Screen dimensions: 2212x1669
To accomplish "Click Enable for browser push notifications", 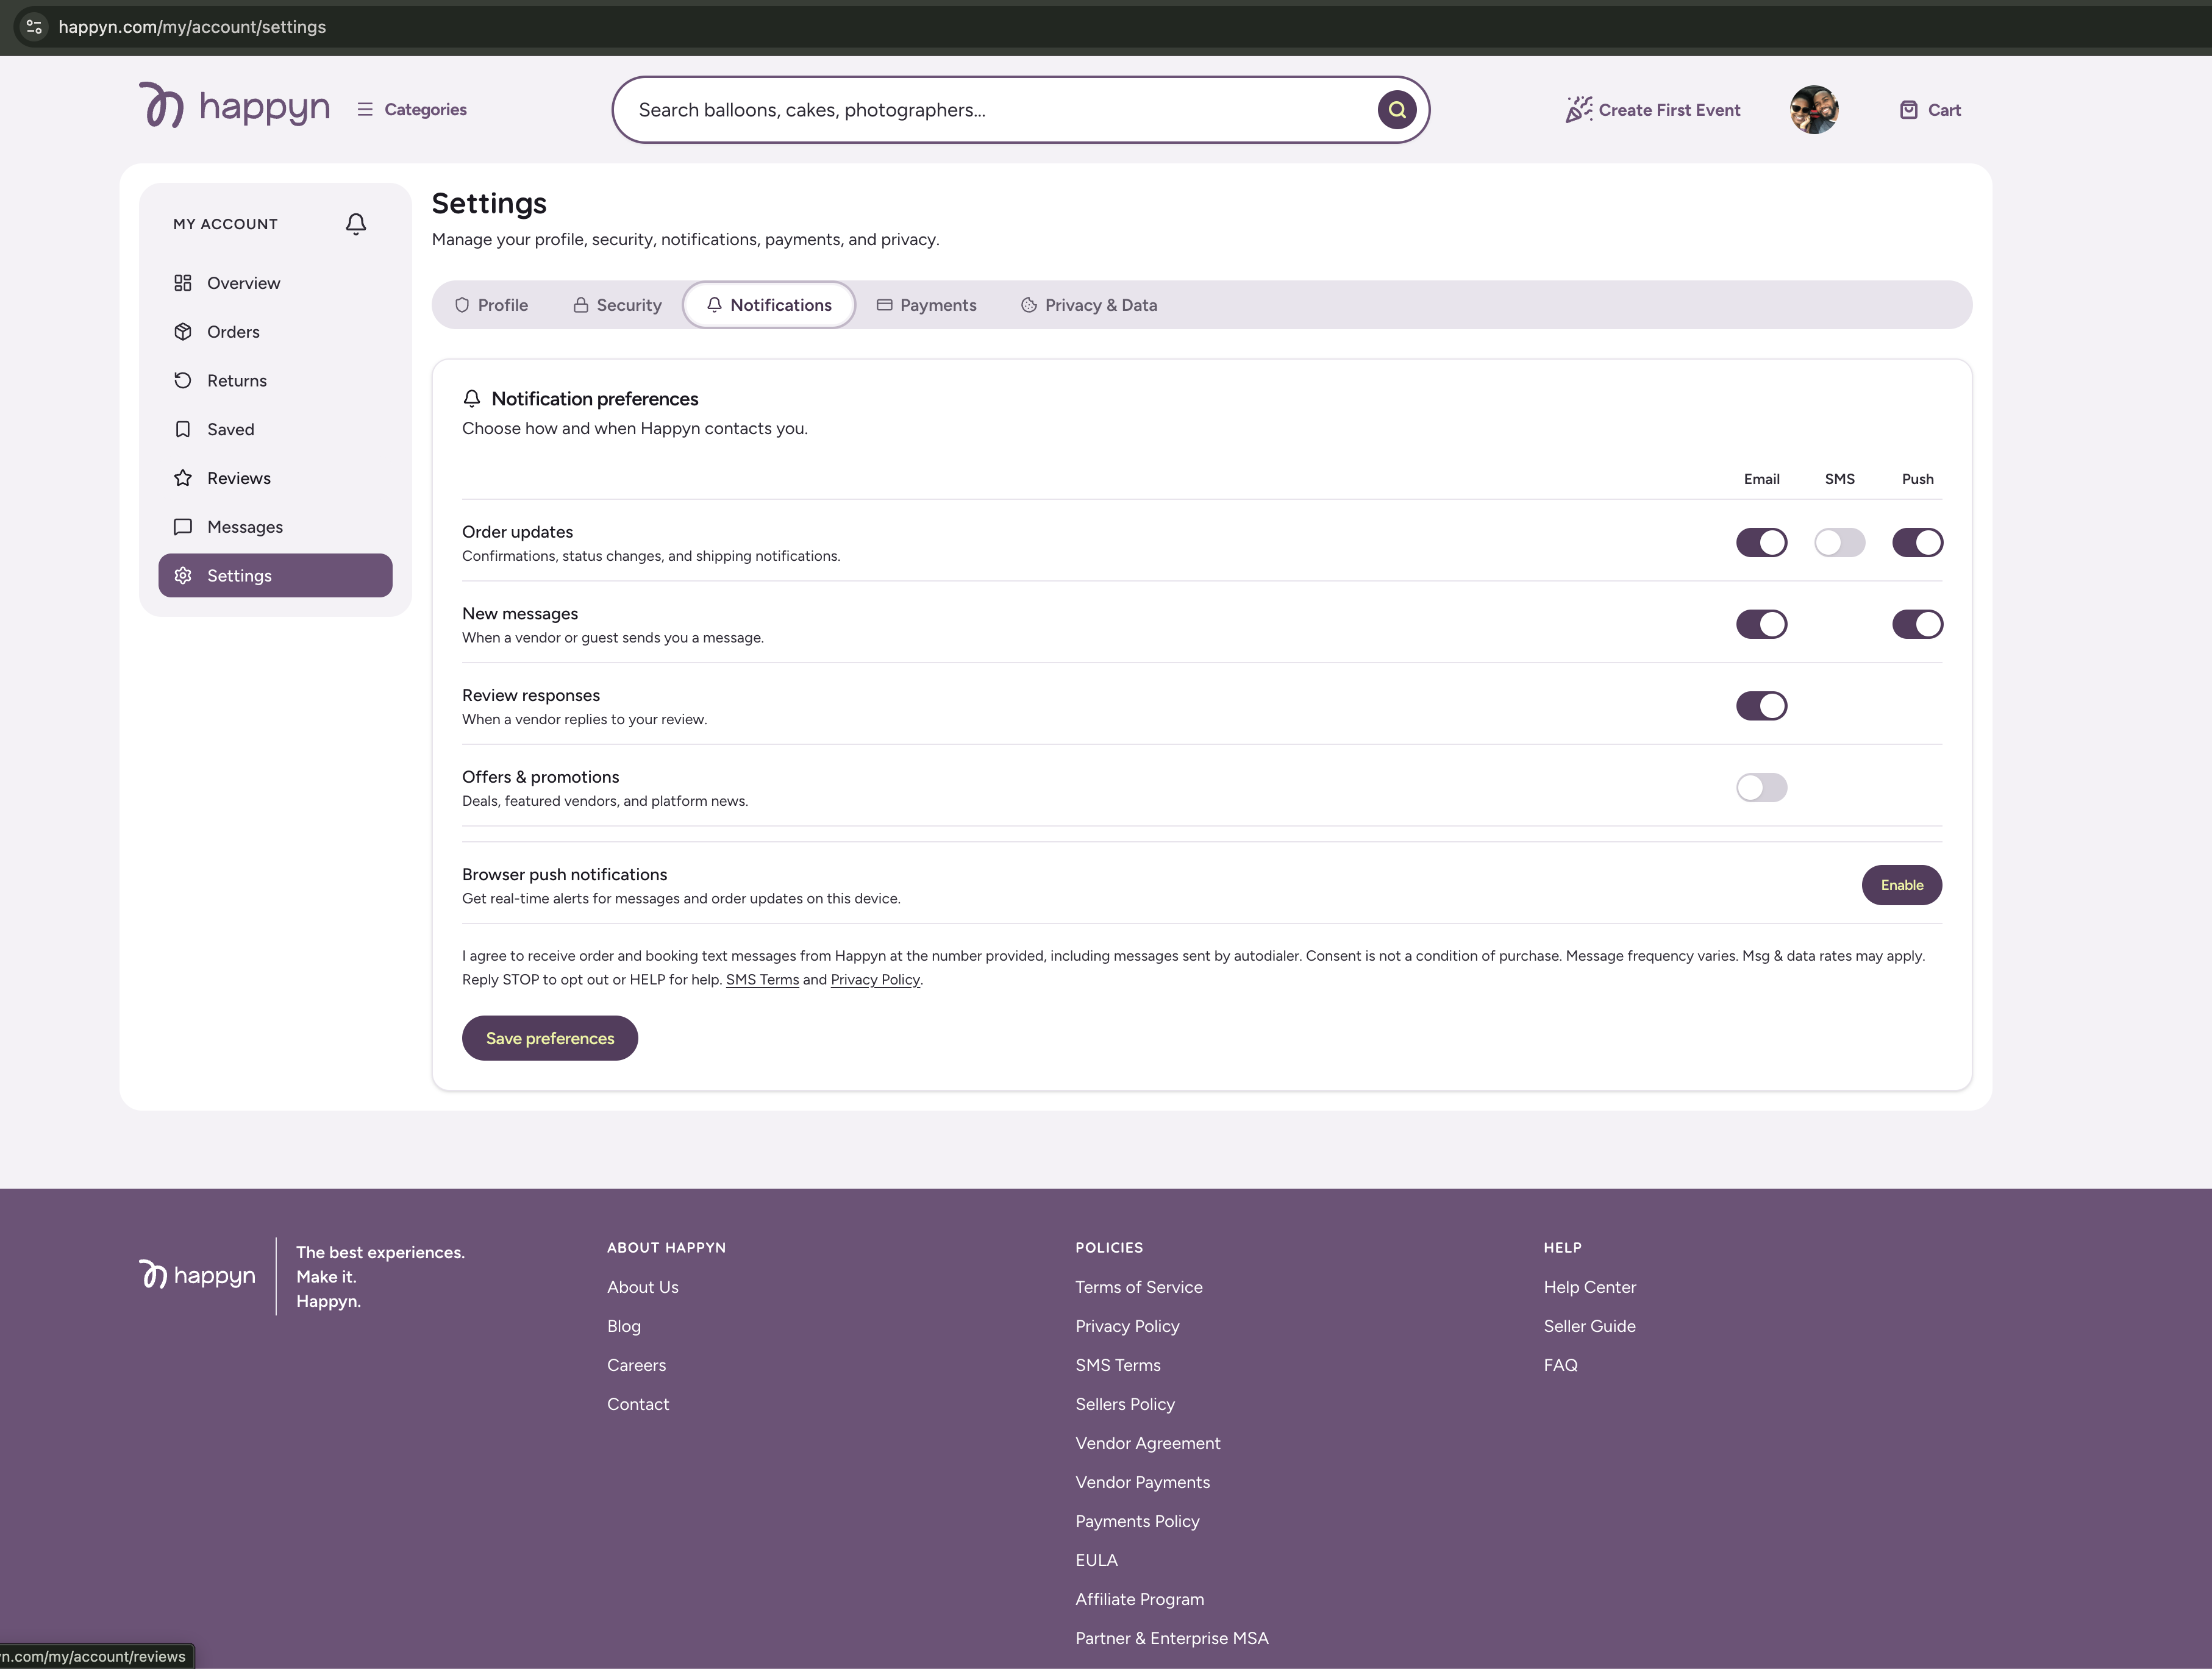I will pyautogui.click(x=1901, y=885).
